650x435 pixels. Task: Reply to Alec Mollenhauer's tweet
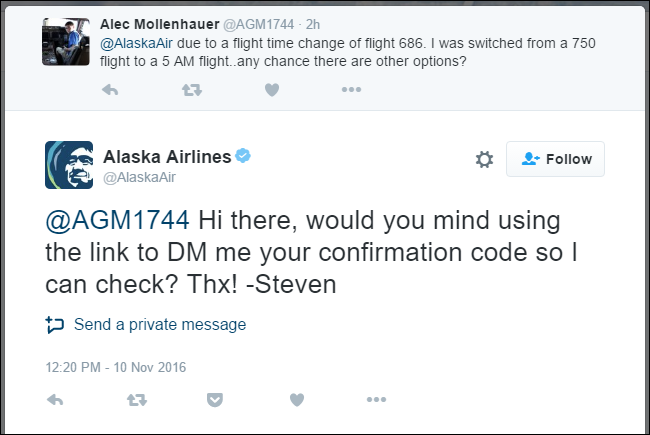coord(111,90)
